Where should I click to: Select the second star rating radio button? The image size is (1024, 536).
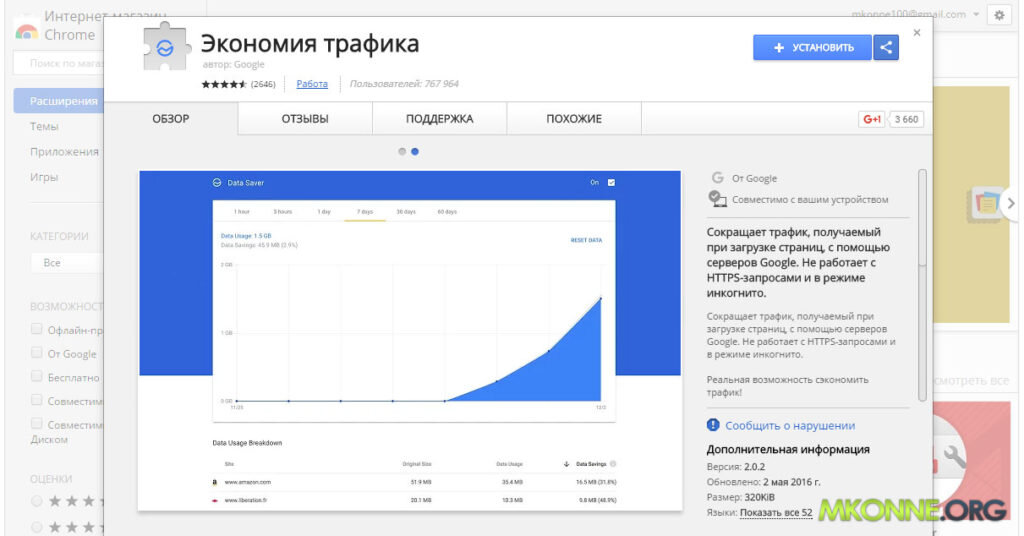tap(37, 526)
